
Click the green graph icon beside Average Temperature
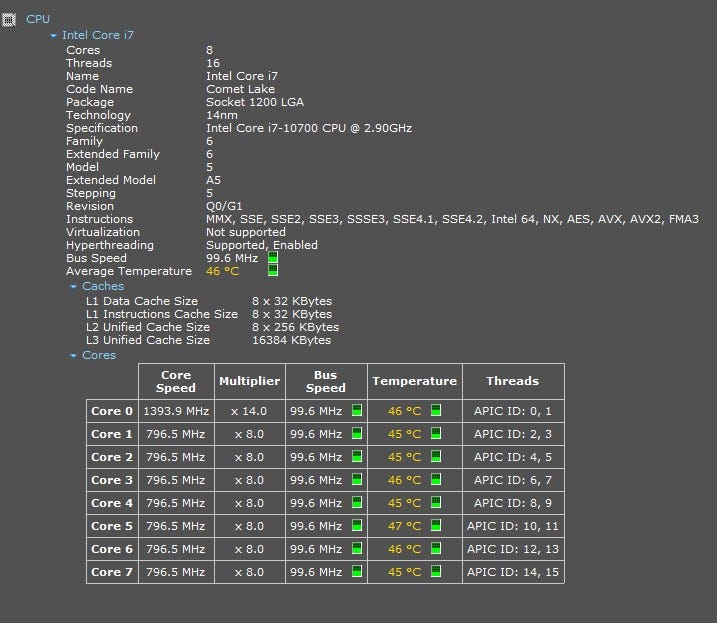273,270
